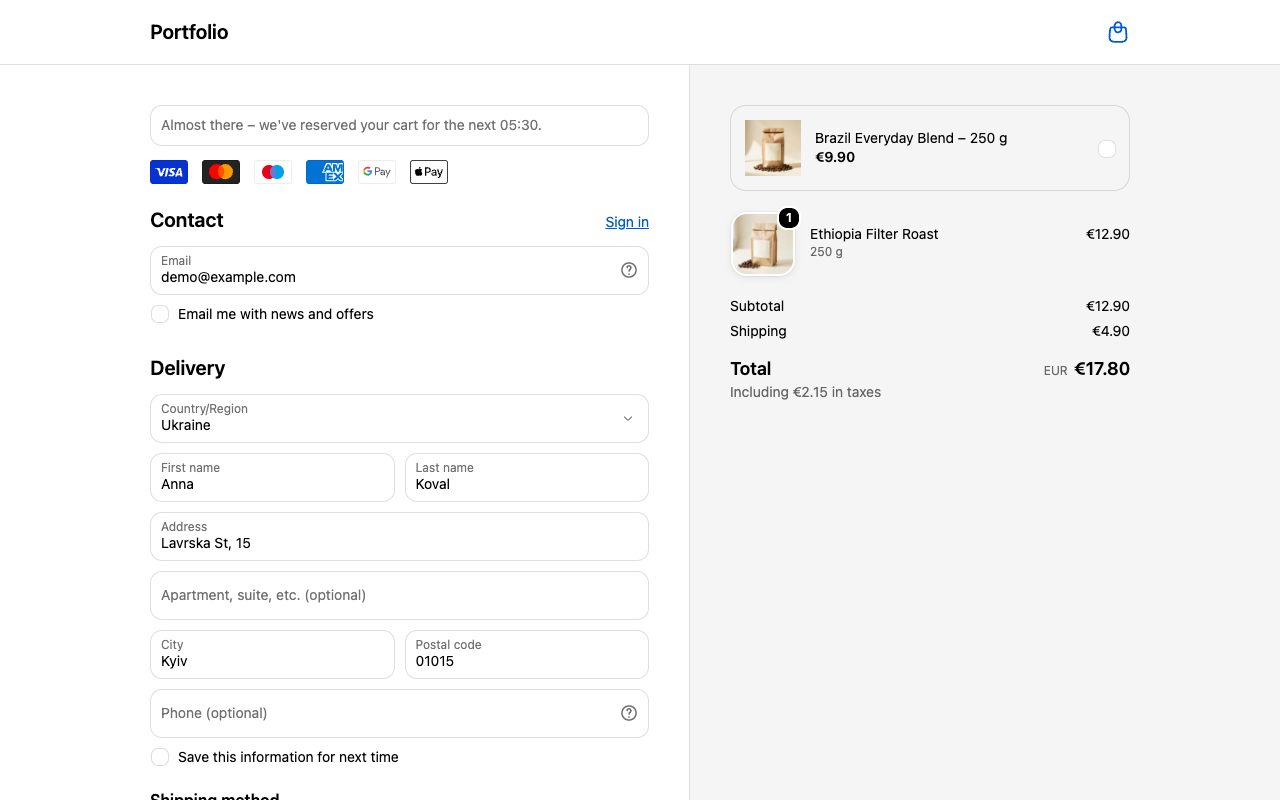Click the Shipping cost €4.90 value
The image size is (1280, 800).
[1111, 331]
